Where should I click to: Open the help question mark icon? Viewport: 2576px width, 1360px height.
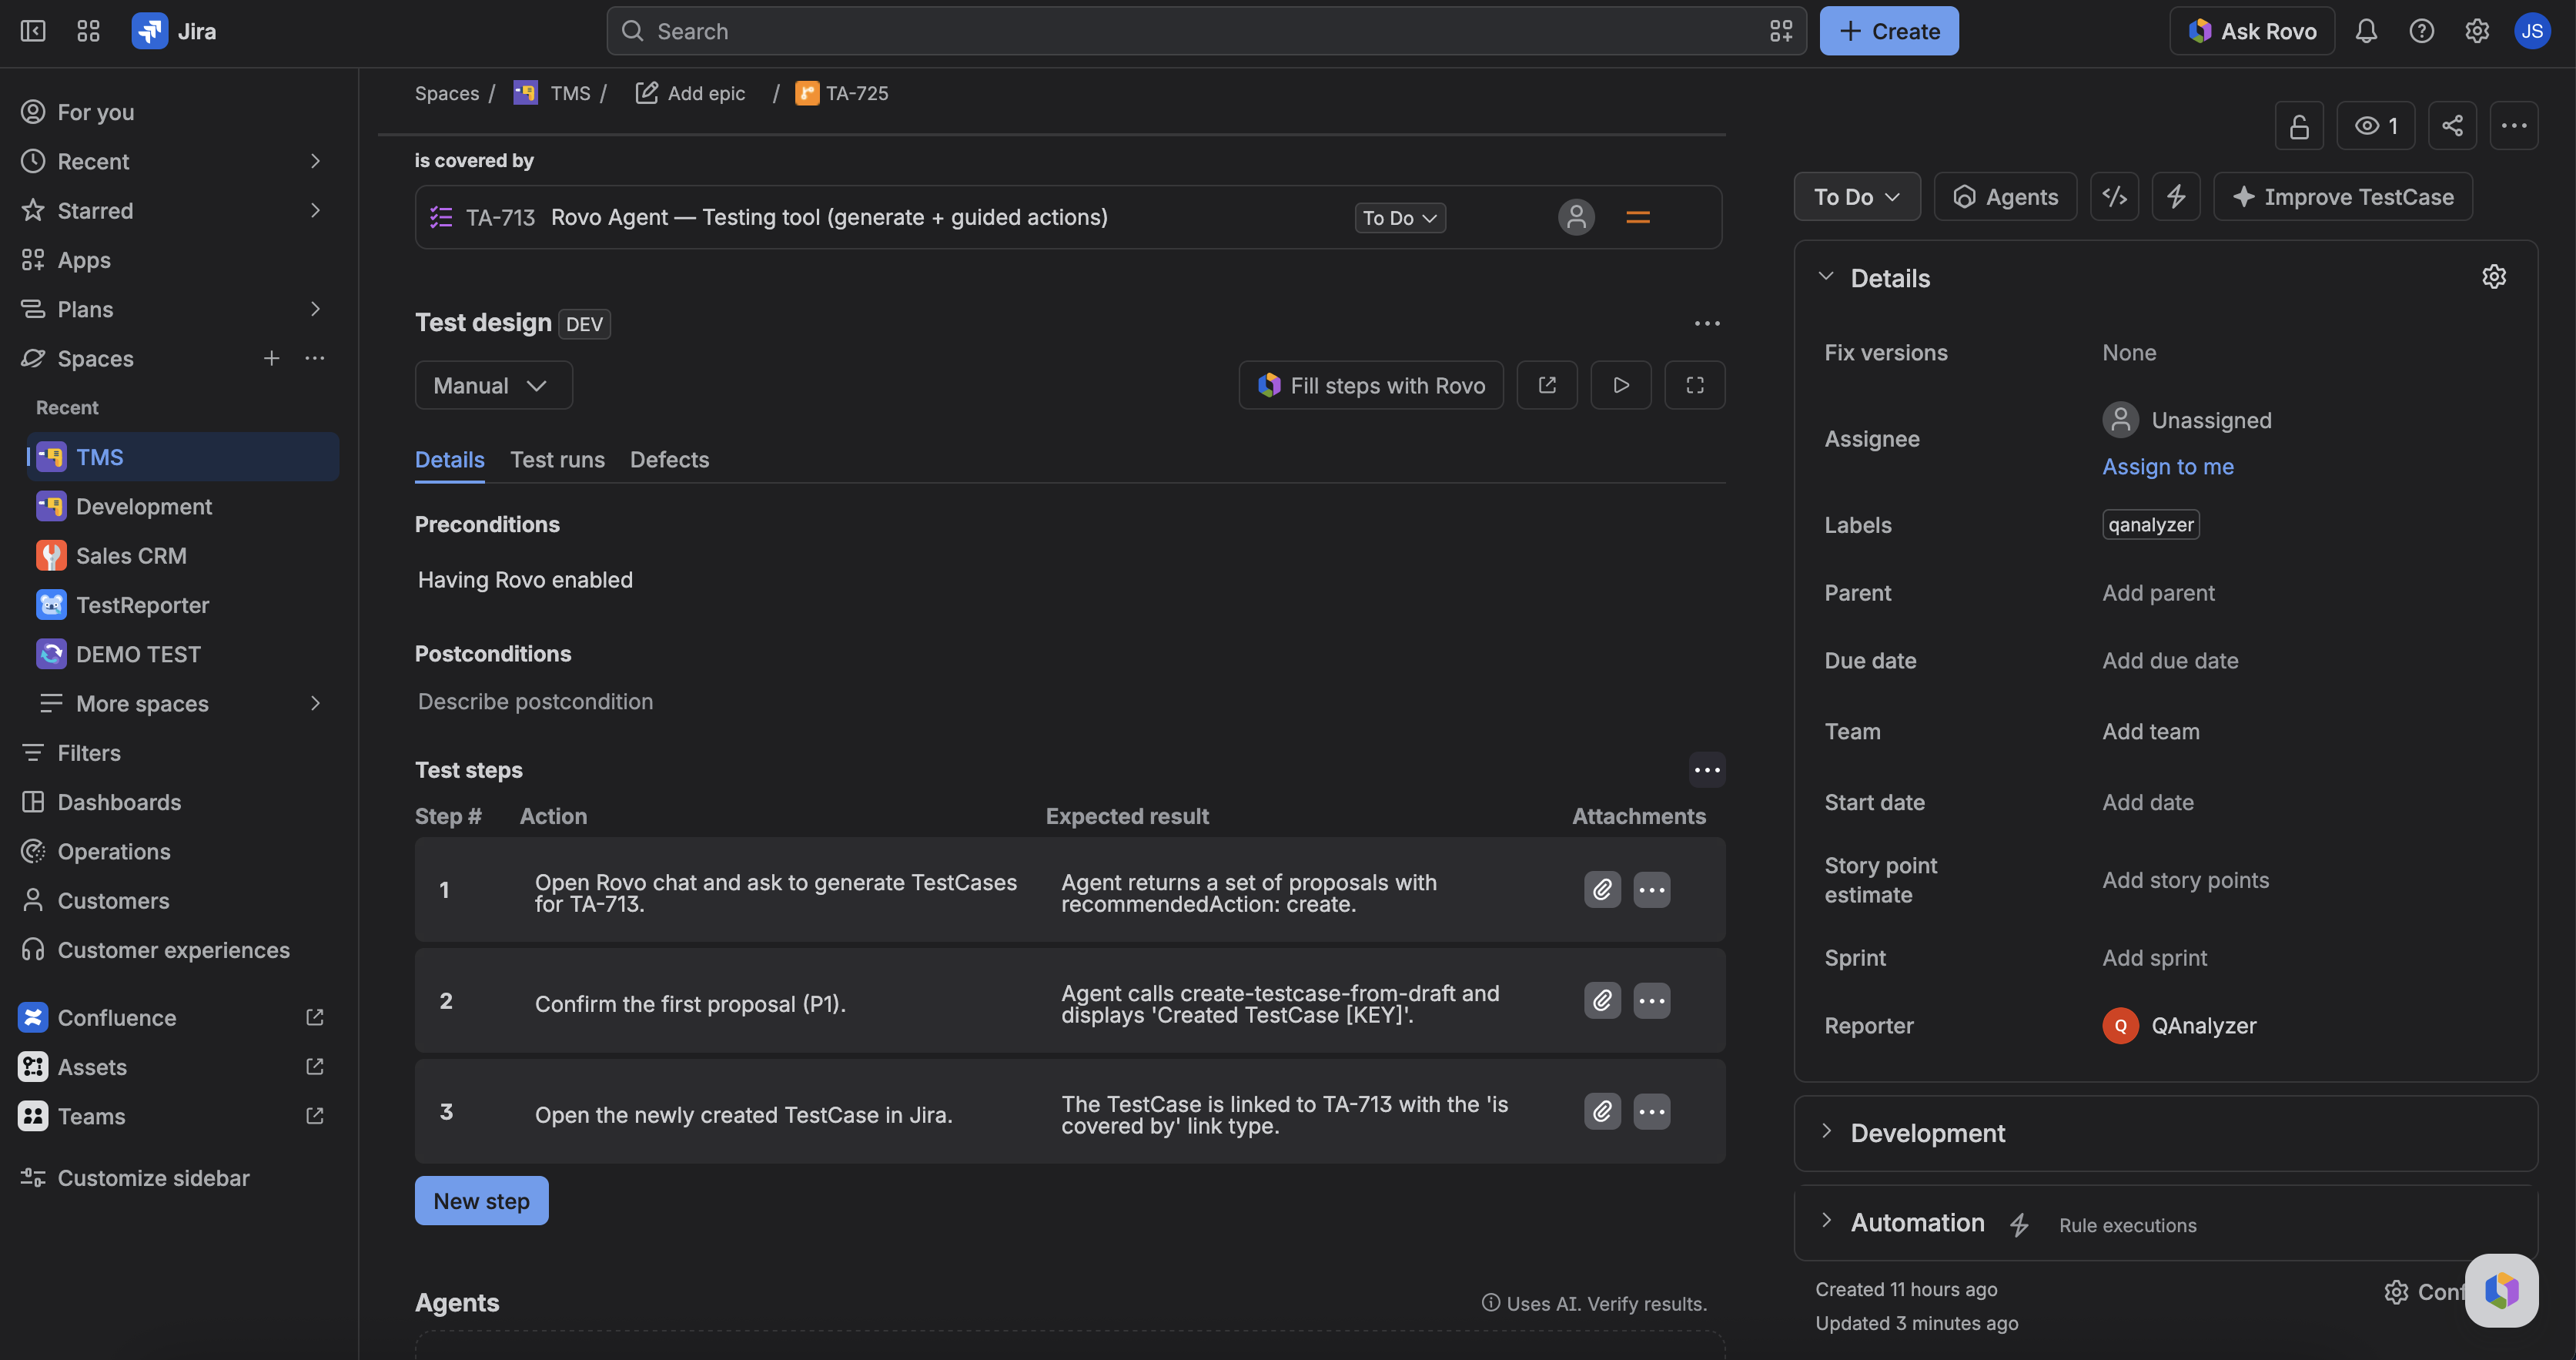click(2421, 31)
